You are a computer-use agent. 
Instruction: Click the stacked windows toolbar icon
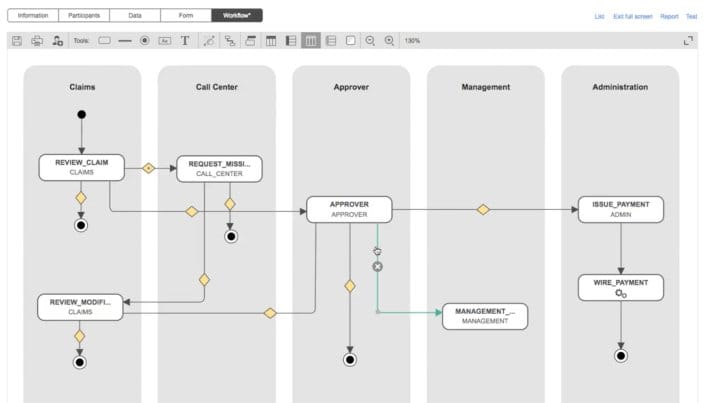click(x=250, y=41)
